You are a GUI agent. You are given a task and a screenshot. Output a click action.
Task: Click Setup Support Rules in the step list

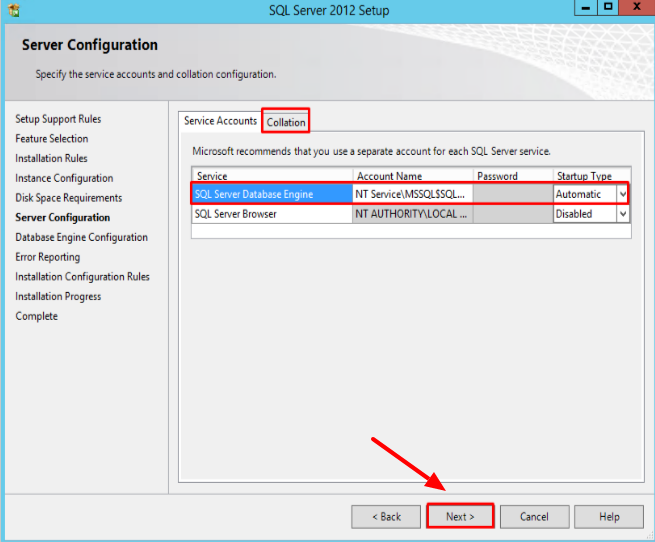click(58, 119)
